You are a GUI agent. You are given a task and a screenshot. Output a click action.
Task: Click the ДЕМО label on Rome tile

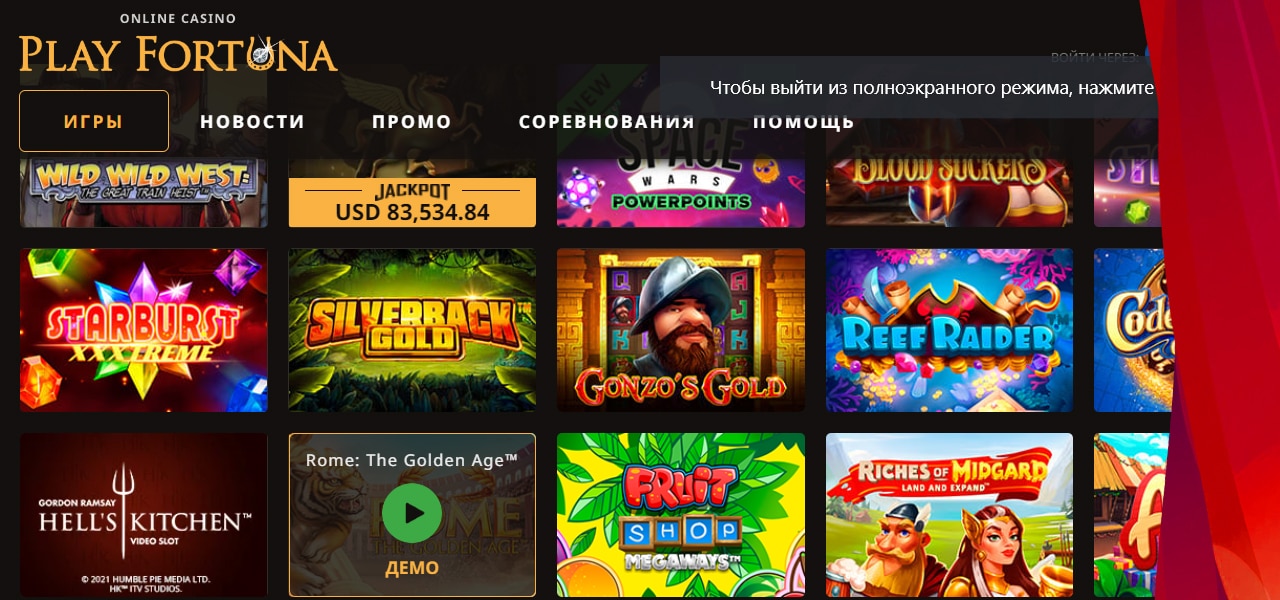[x=412, y=568]
